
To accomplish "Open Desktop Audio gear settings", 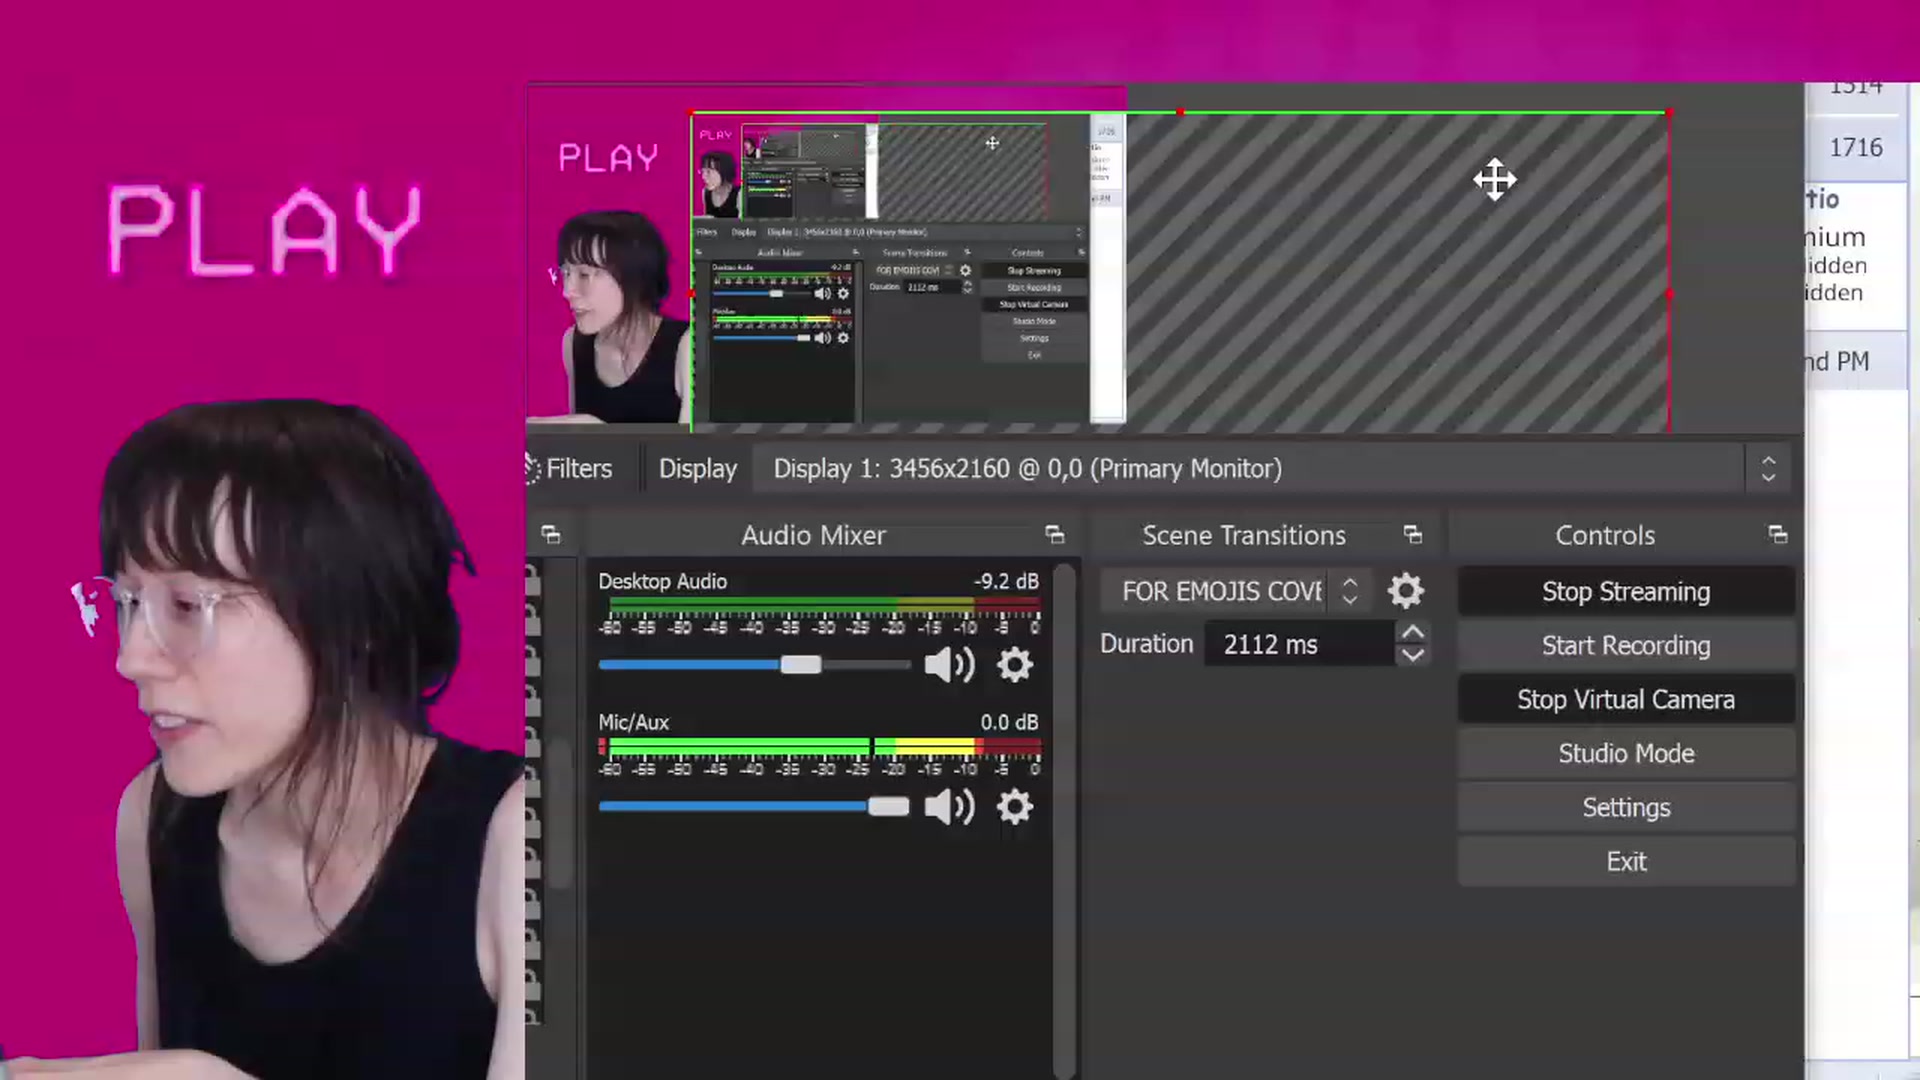I will (1015, 665).
